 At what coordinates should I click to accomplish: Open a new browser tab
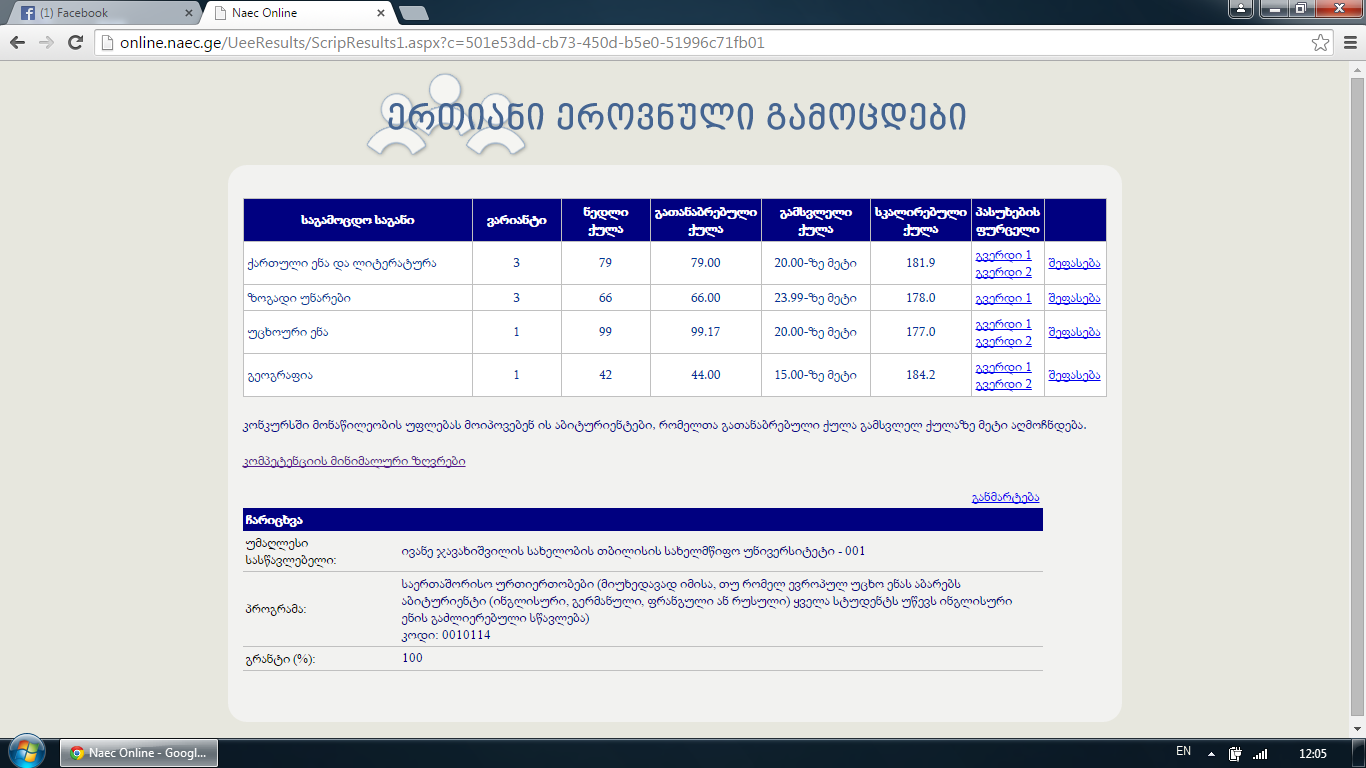point(413,13)
